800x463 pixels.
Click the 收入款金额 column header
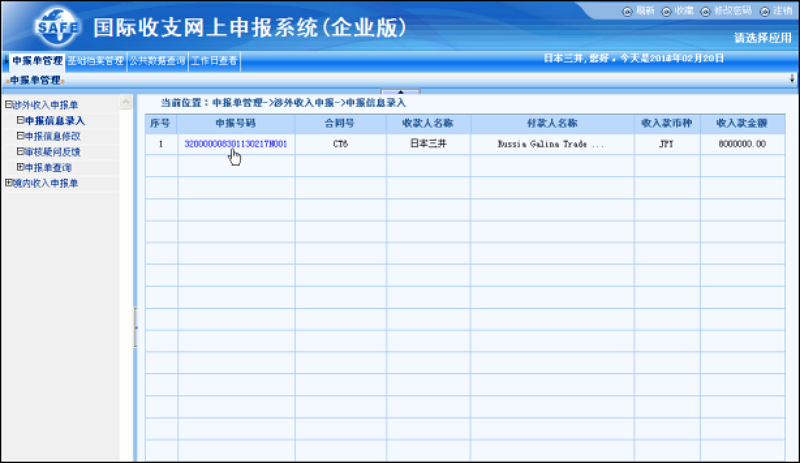click(x=740, y=123)
